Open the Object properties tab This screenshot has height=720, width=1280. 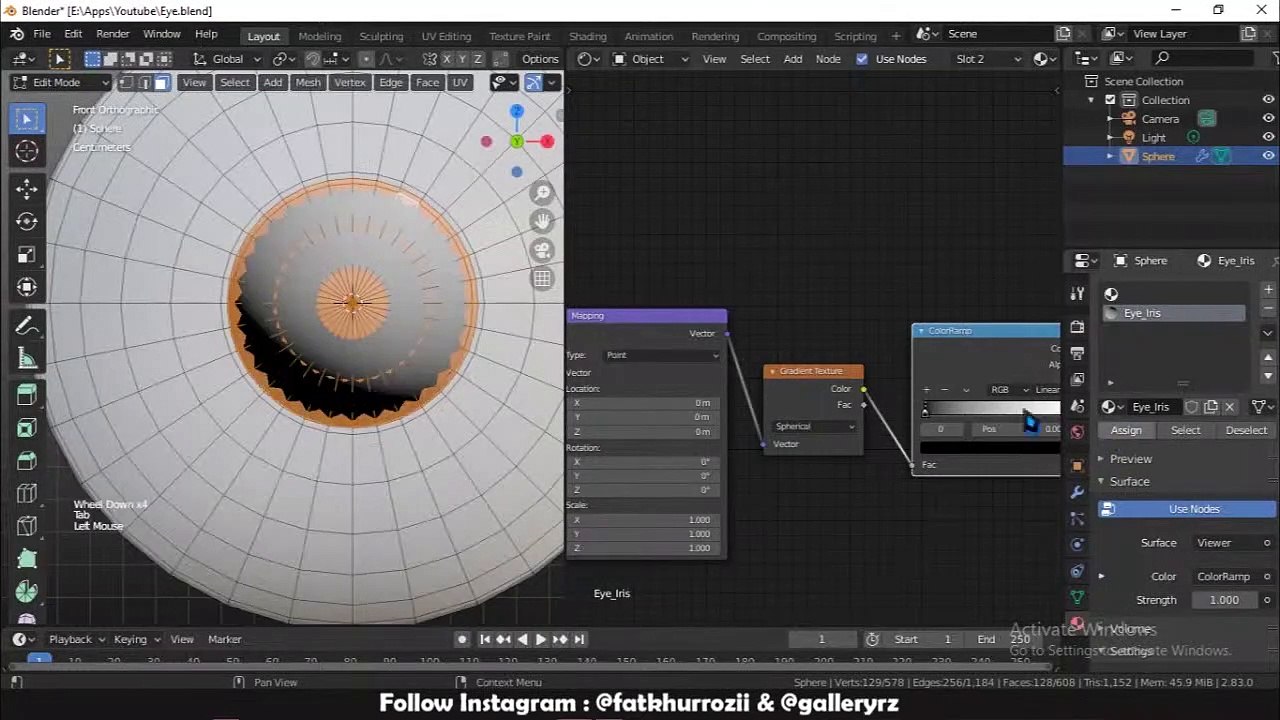[1077, 466]
